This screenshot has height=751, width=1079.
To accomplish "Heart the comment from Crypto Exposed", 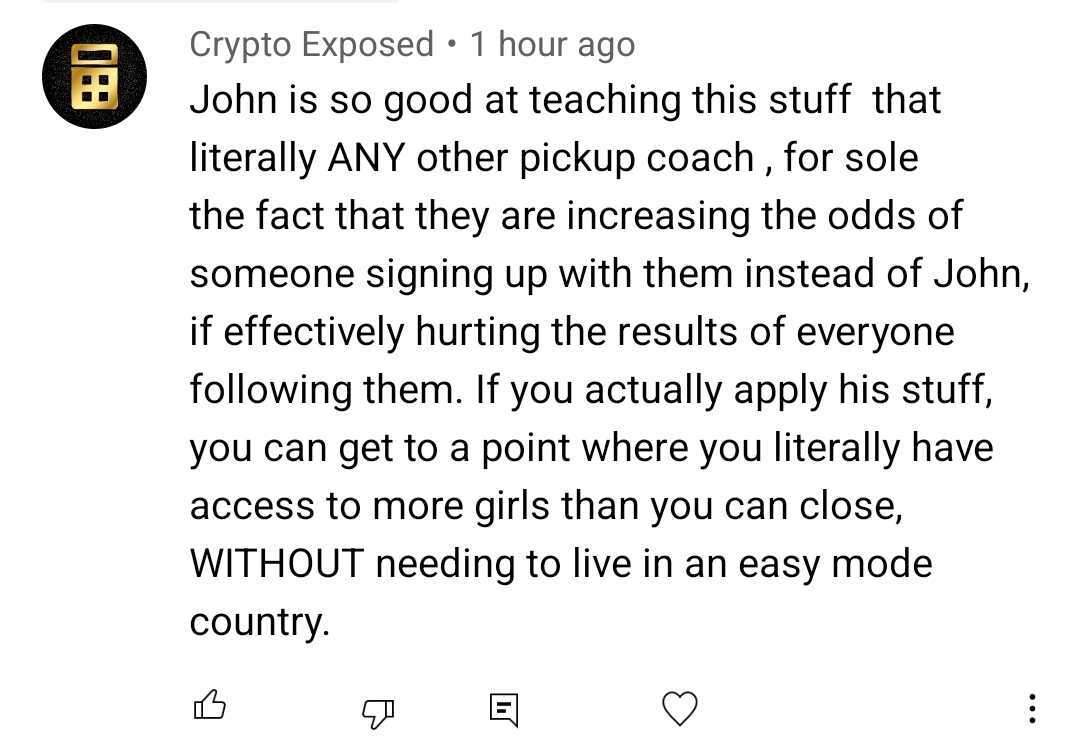I will pyautogui.click(x=680, y=708).
